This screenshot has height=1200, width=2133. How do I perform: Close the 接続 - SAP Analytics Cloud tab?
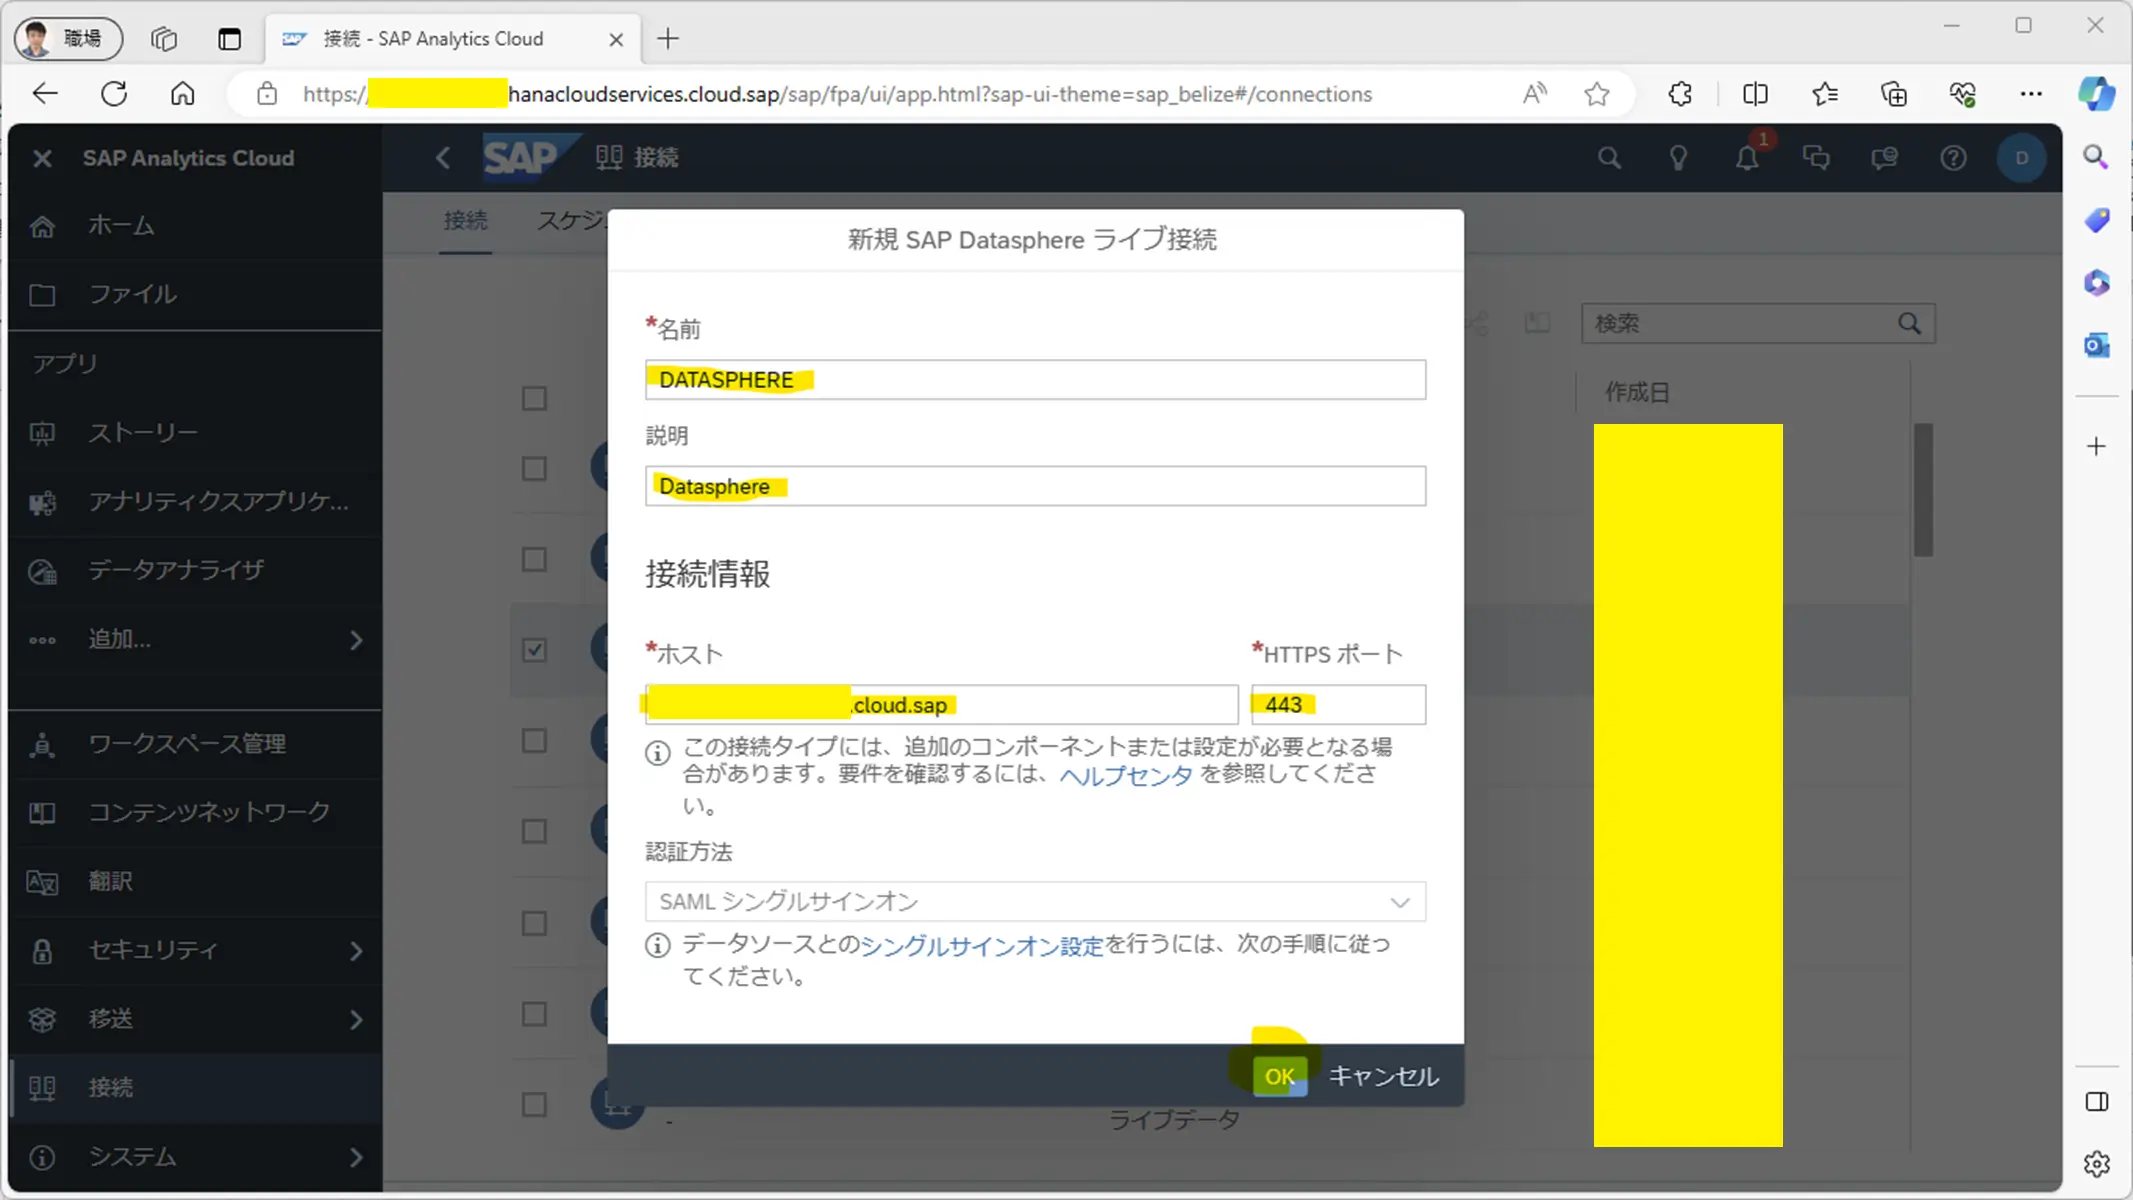(x=616, y=39)
